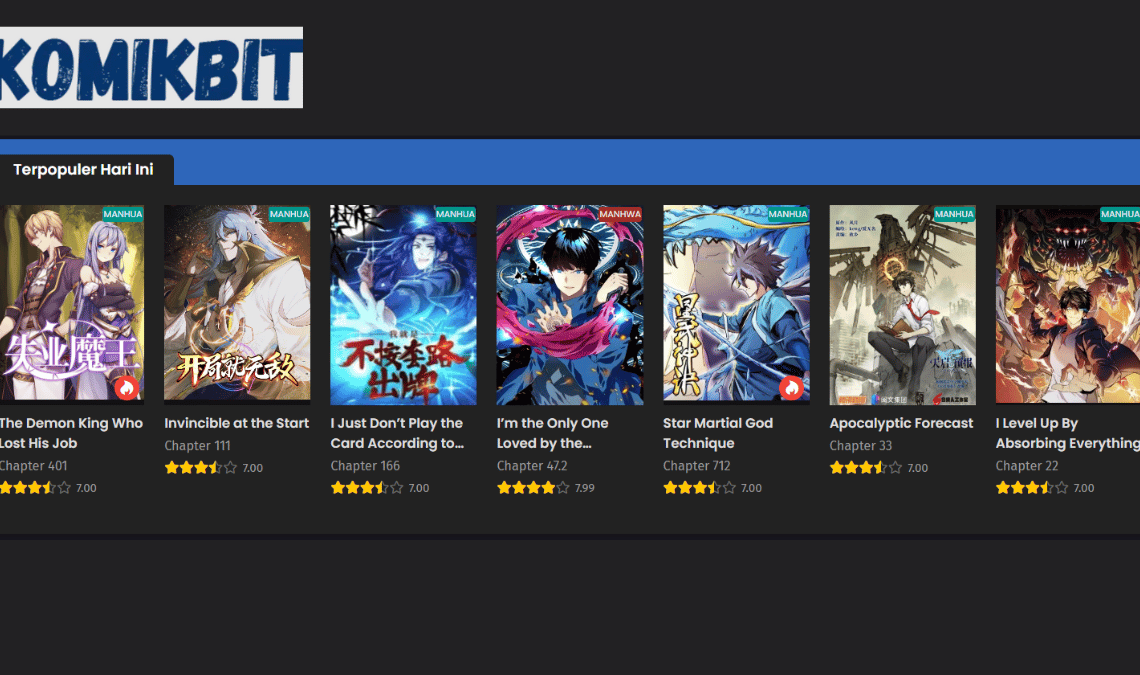Viewport: 1140px width, 675px height.
Task: Select the Terpopuler Hari Ini tab
Action: (84, 170)
